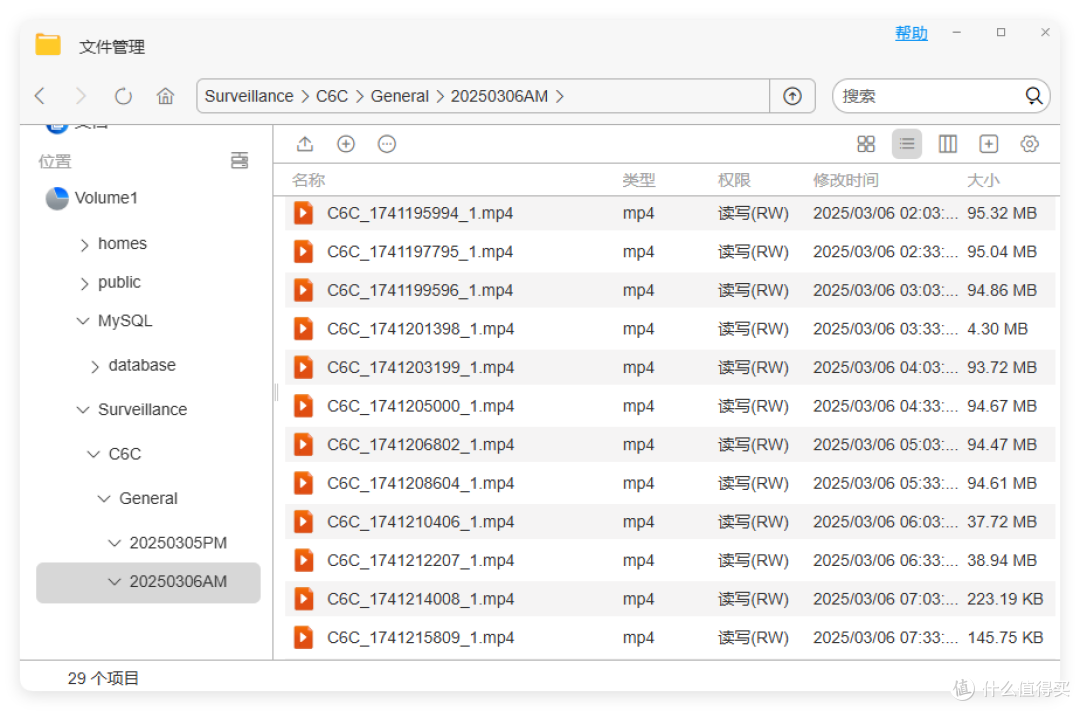The image size is (1080, 711).
Task: Minimize the 文件管理 window
Action: 957,32
